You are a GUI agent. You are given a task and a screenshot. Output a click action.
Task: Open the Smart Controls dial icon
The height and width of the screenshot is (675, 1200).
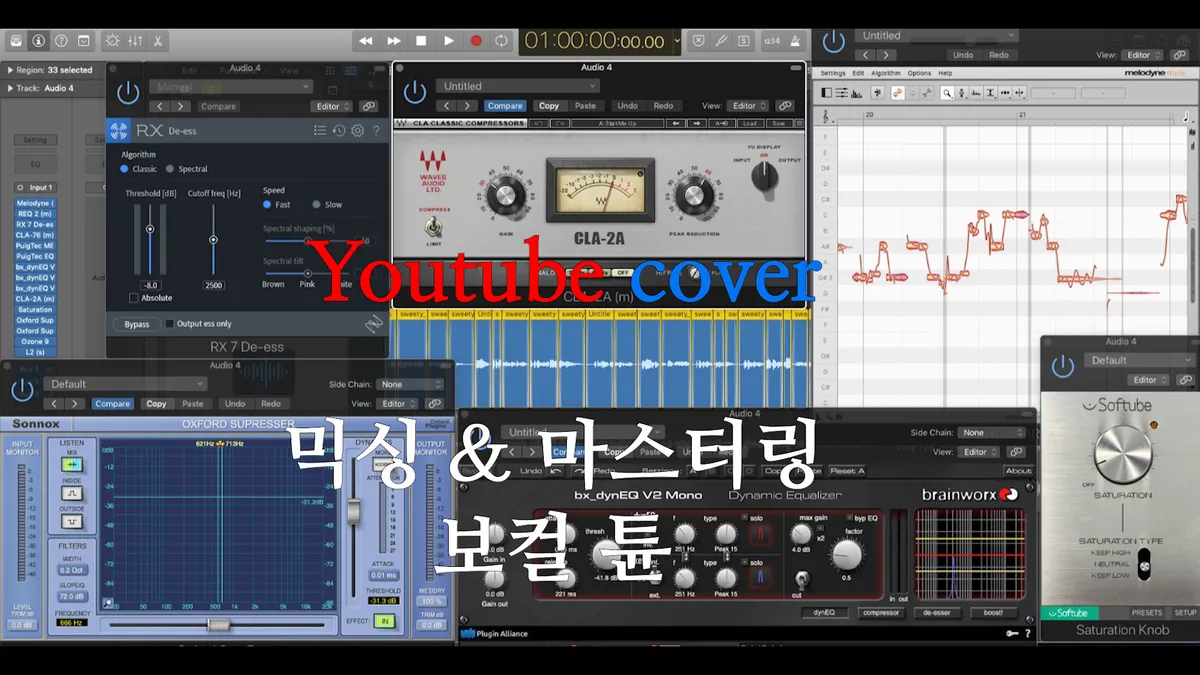click(x=112, y=41)
